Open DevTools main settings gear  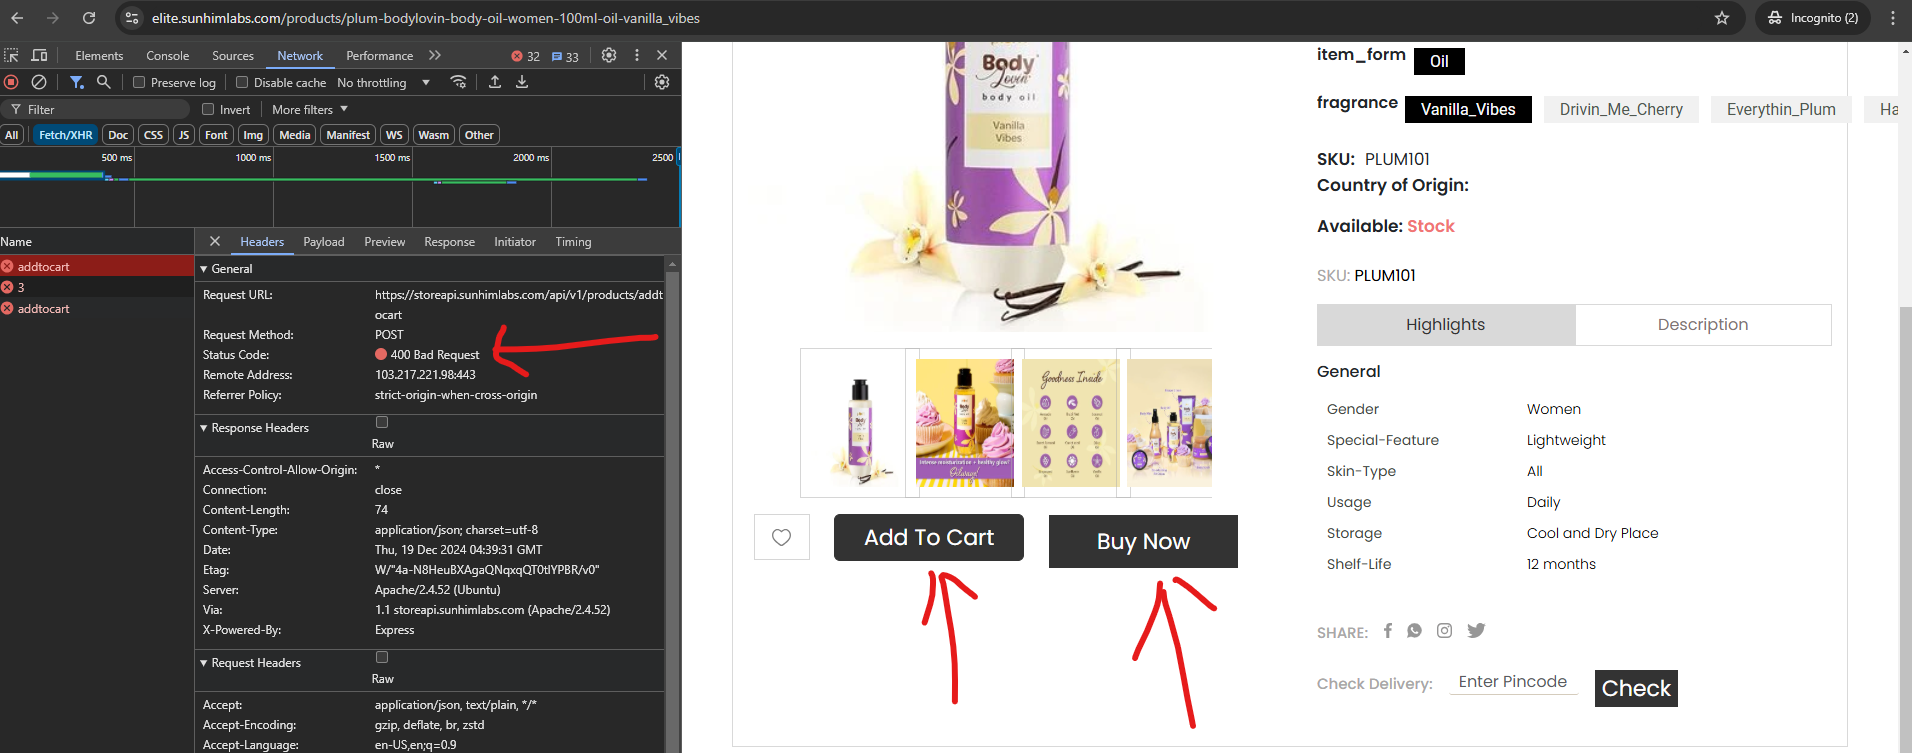tap(609, 56)
